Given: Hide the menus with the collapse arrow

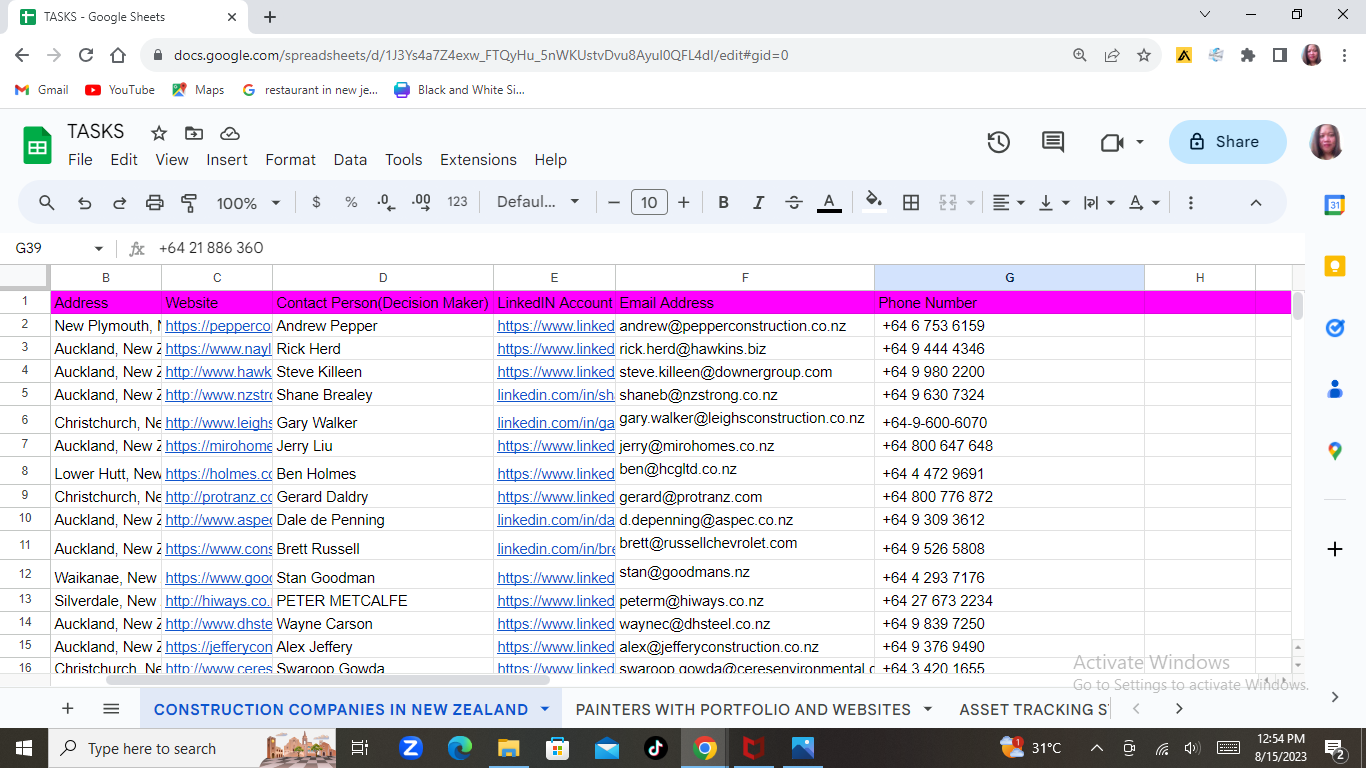Looking at the screenshot, I should [1256, 202].
